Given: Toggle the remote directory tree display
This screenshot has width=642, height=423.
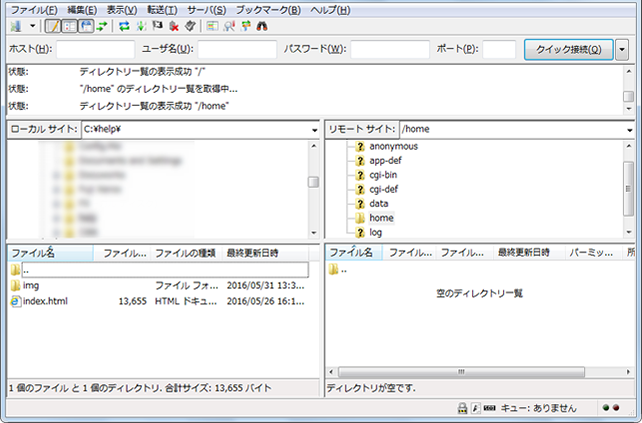Looking at the screenshot, I should coord(86,27).
